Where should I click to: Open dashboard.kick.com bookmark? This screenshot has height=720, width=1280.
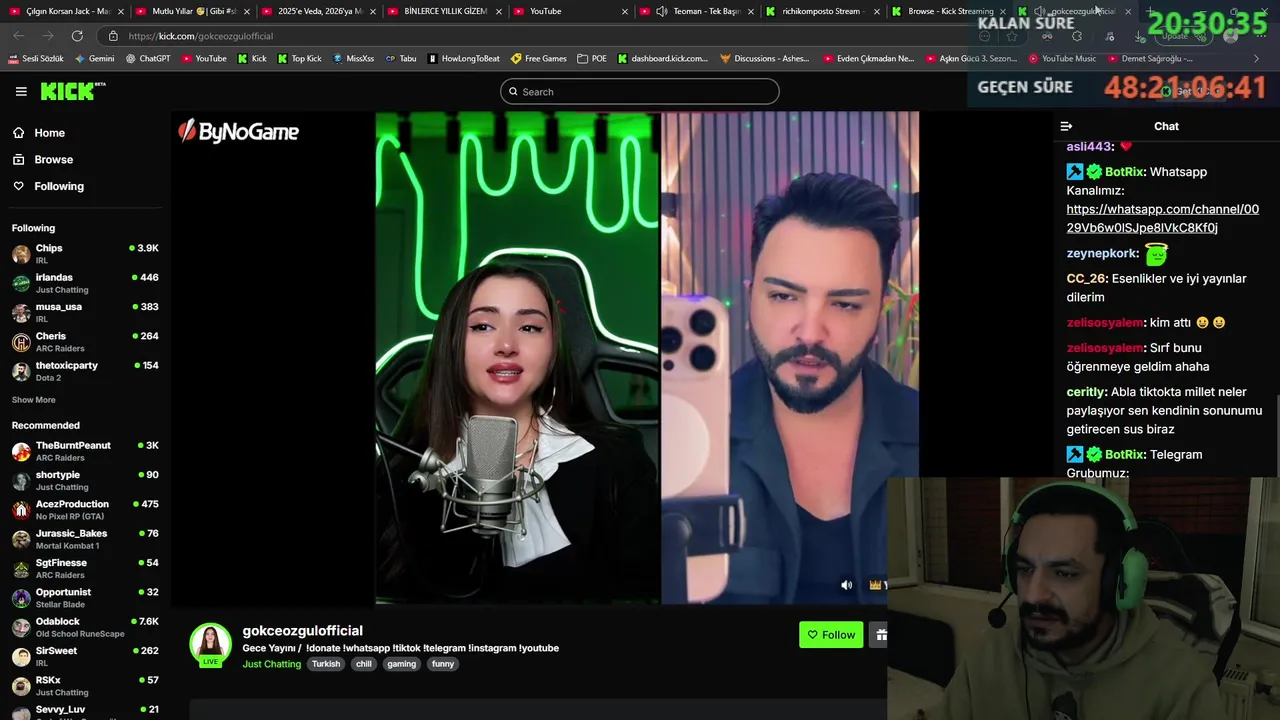tap(663, 59)
